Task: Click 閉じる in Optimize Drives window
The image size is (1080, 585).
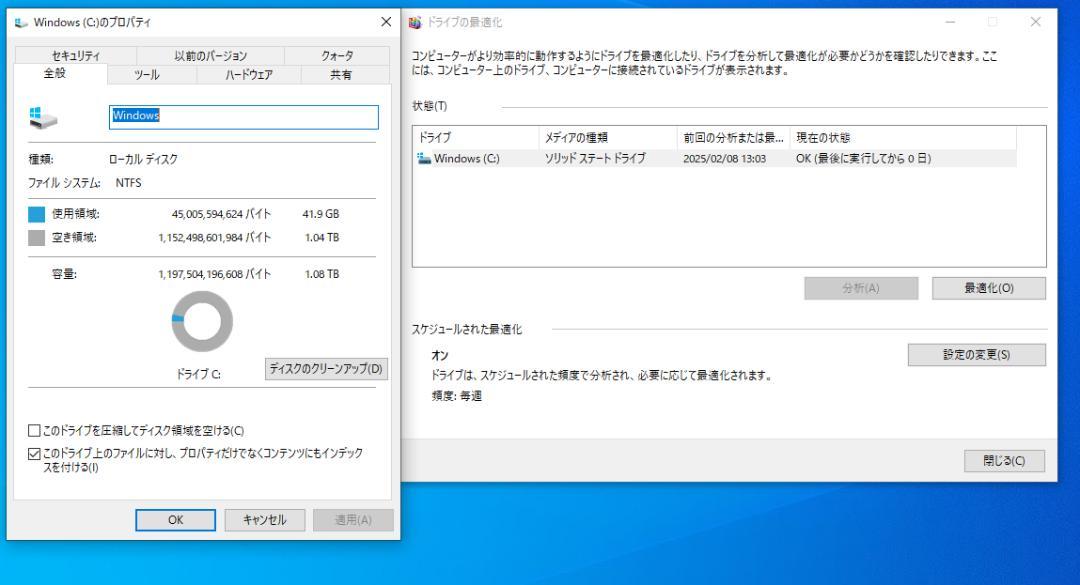Action: 1004,461
